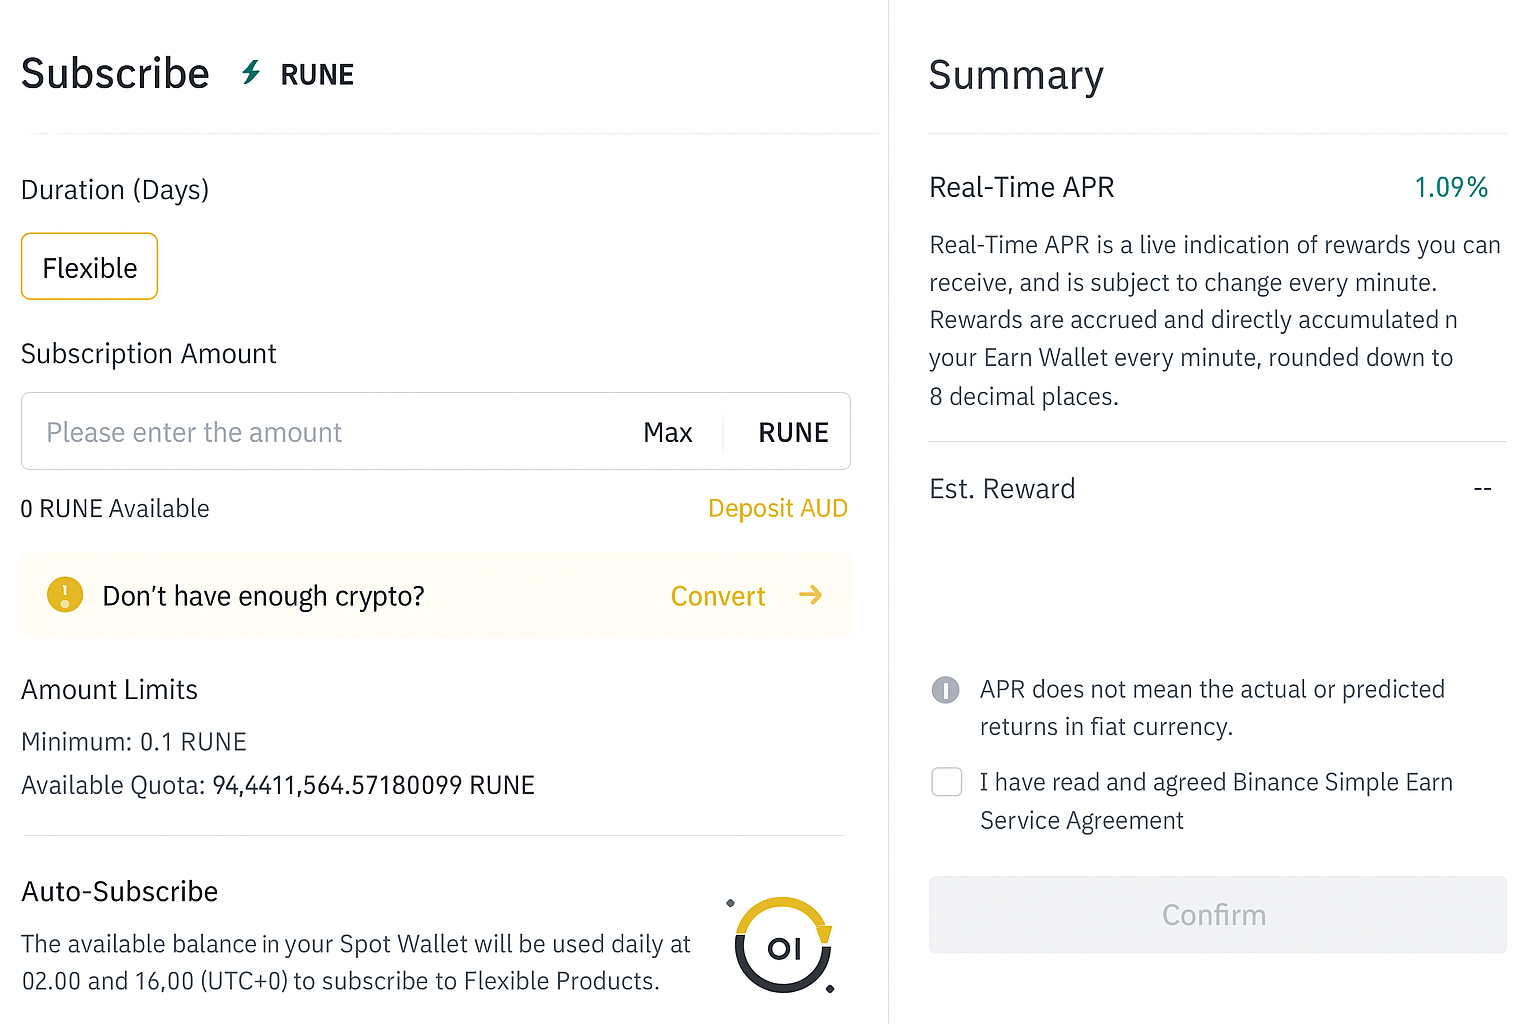1536x1024 pixels.
Task: Click the Convert link text
Action: point(717,596)
